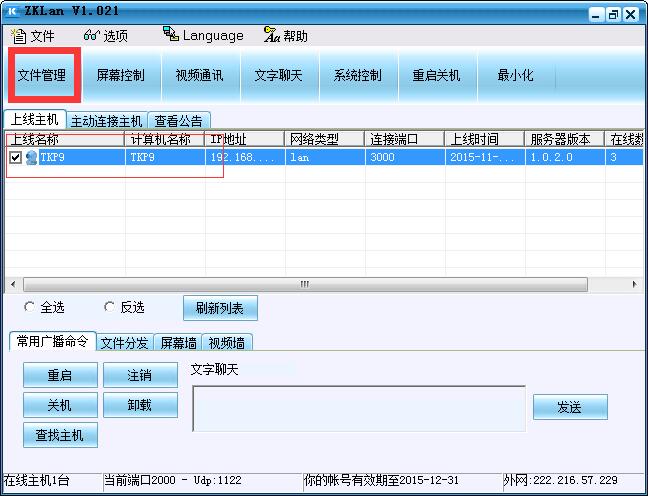Click the key icon next to 帮助

pyautogui.click(x=272, y=35)
